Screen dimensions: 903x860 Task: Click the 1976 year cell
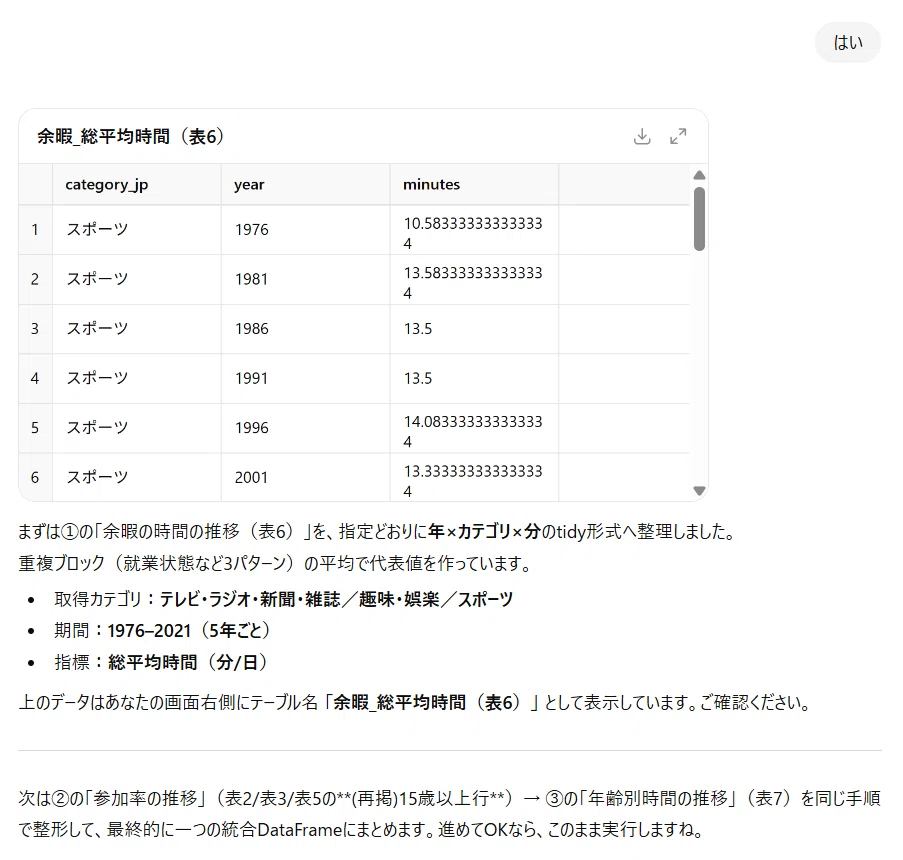pos(305,230)
